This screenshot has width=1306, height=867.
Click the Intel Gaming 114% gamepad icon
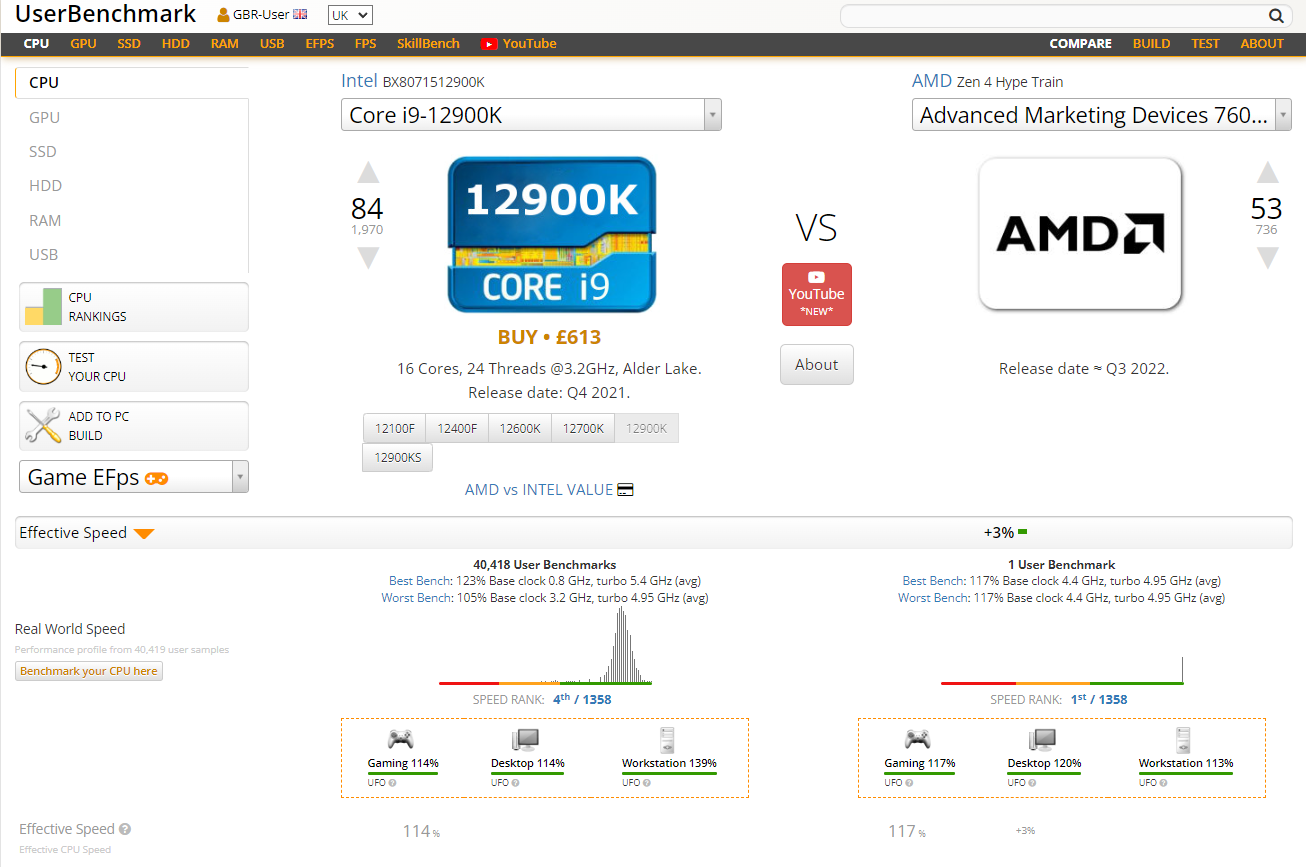pyautogui.click(x=401, y=740)
